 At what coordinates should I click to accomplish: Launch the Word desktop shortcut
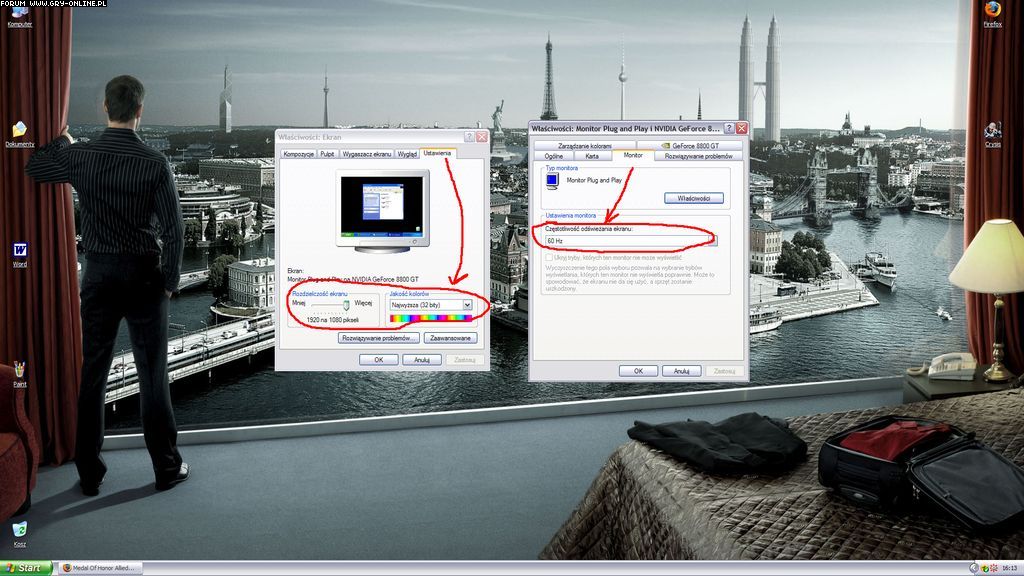pos(20,250)
